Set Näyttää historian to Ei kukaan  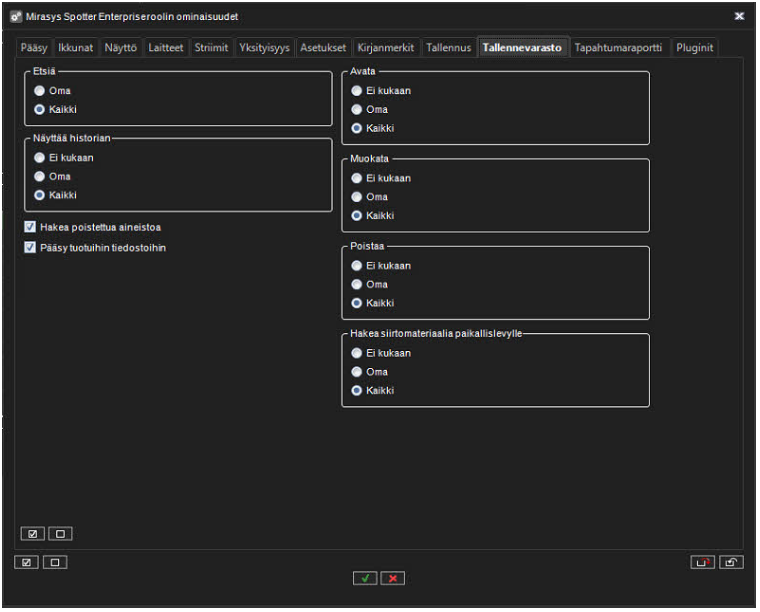pos(40,158)
